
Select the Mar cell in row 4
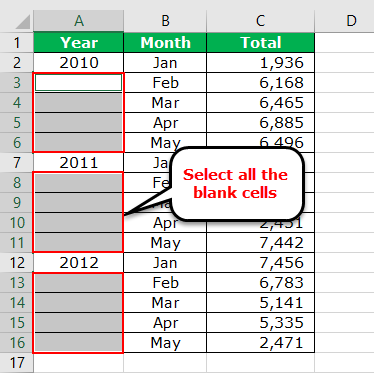(x=165, y=103)
